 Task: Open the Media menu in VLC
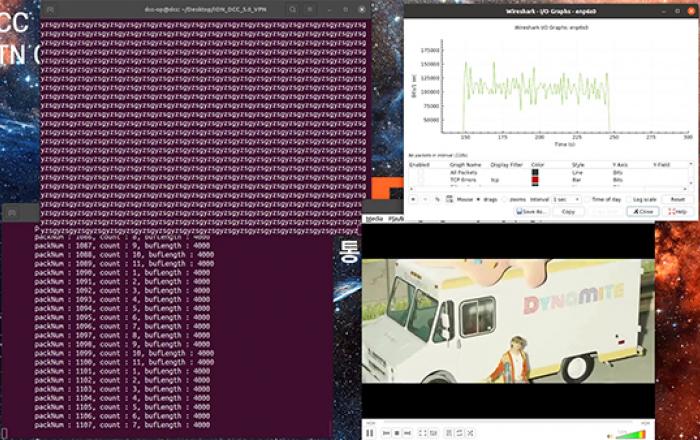(374, 217)
